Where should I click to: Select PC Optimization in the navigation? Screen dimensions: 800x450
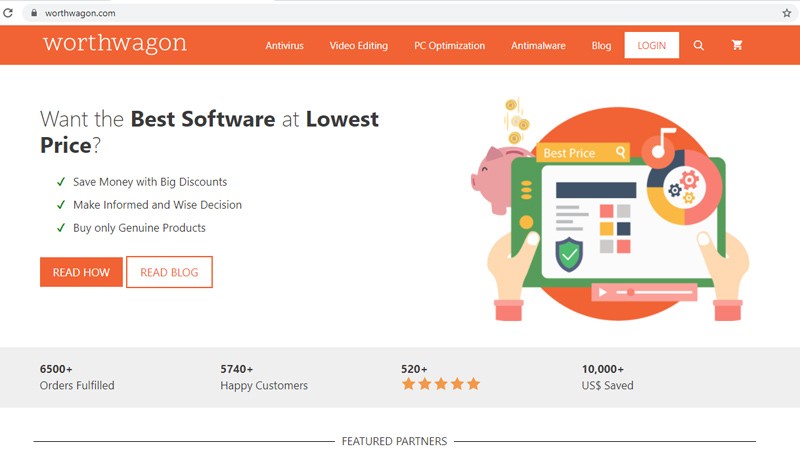(449, 46)
